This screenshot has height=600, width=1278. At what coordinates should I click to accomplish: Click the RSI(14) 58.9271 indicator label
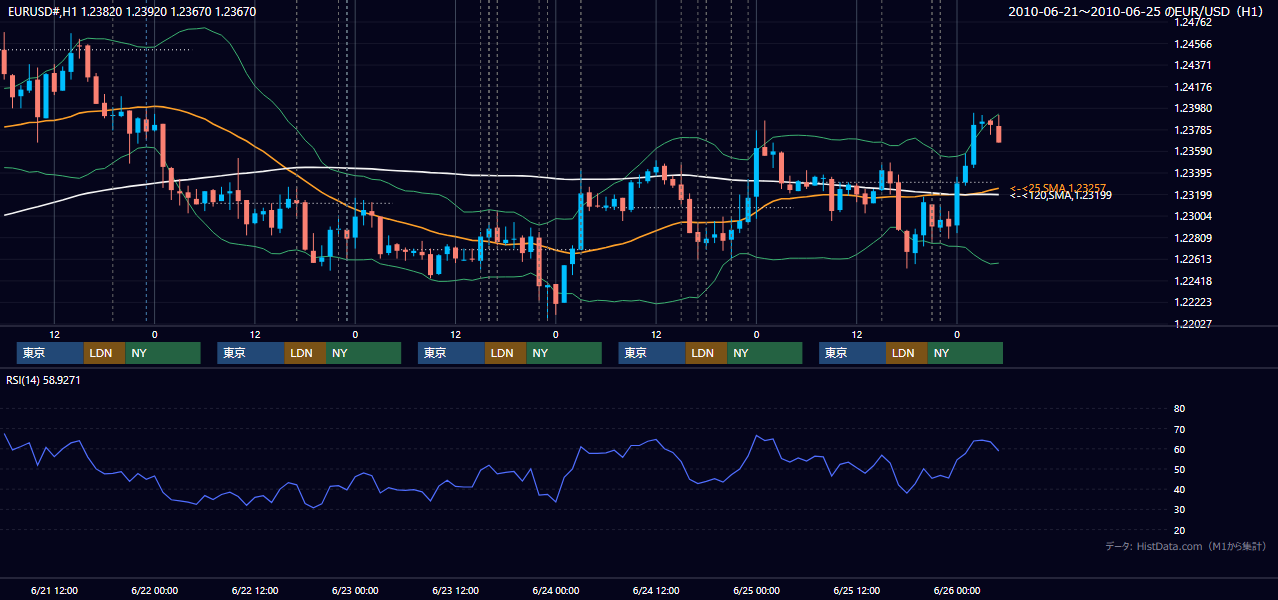[x=43, y=380]
